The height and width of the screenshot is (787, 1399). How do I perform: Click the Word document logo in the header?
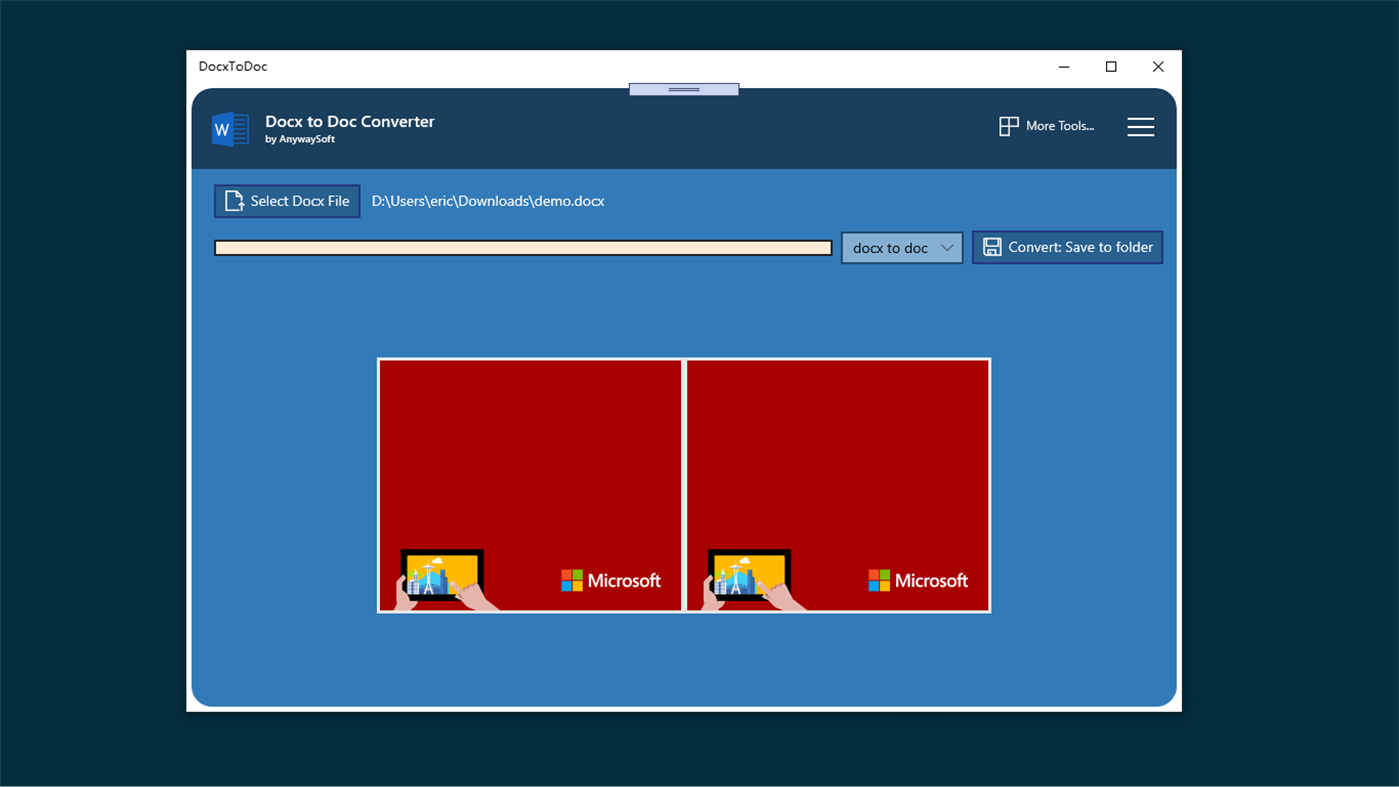pyautogui.click(x=229, y=129)
